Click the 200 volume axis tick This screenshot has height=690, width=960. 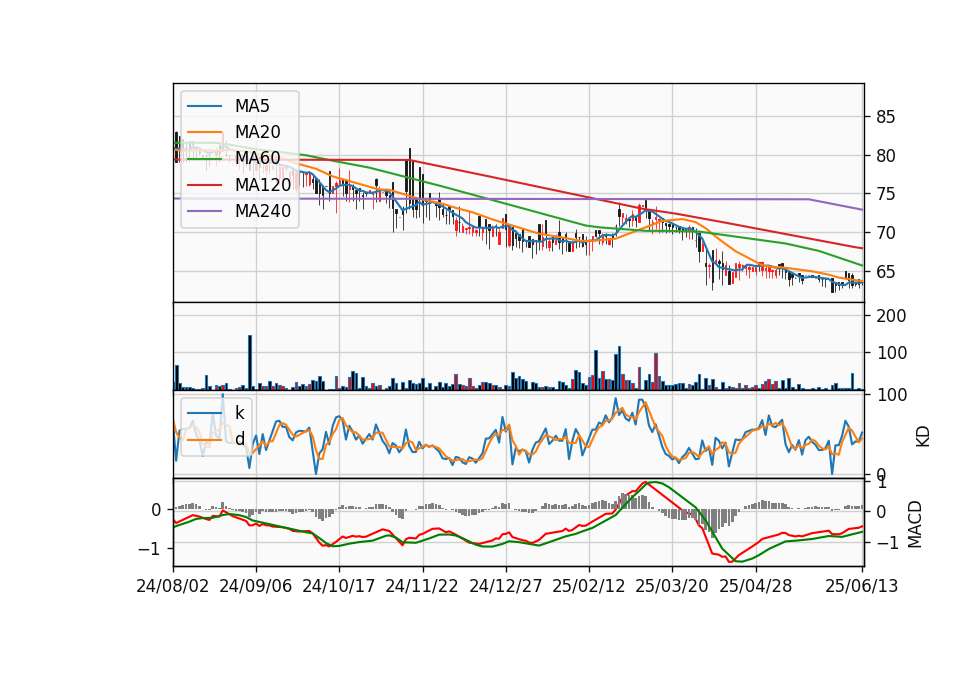click(891, 316)
